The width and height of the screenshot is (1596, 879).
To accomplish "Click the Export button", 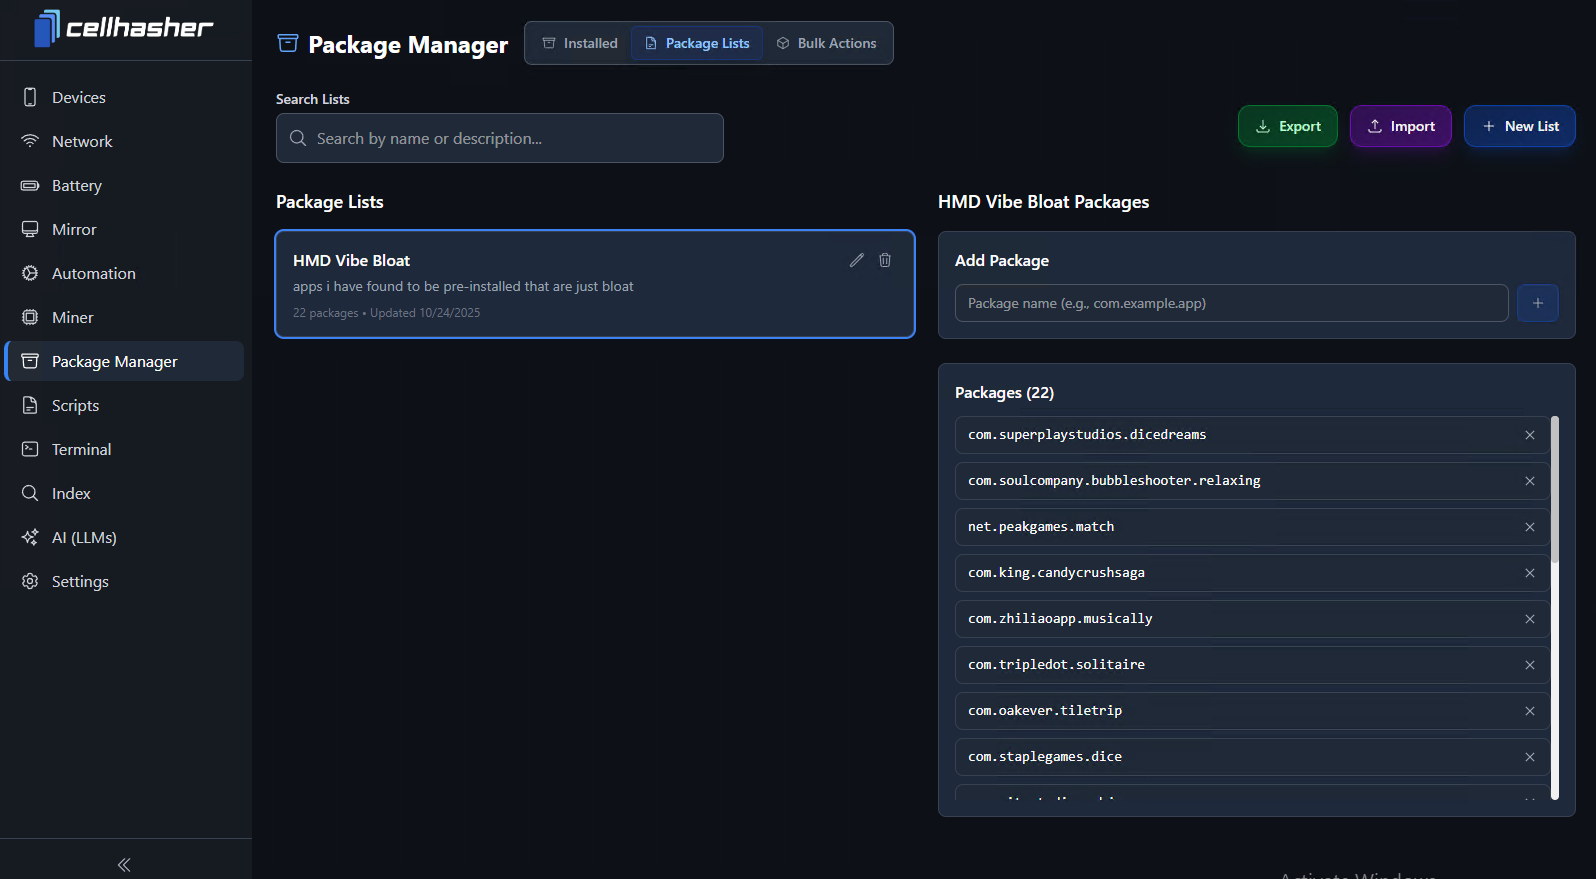I will click(x=1287, y=126).
